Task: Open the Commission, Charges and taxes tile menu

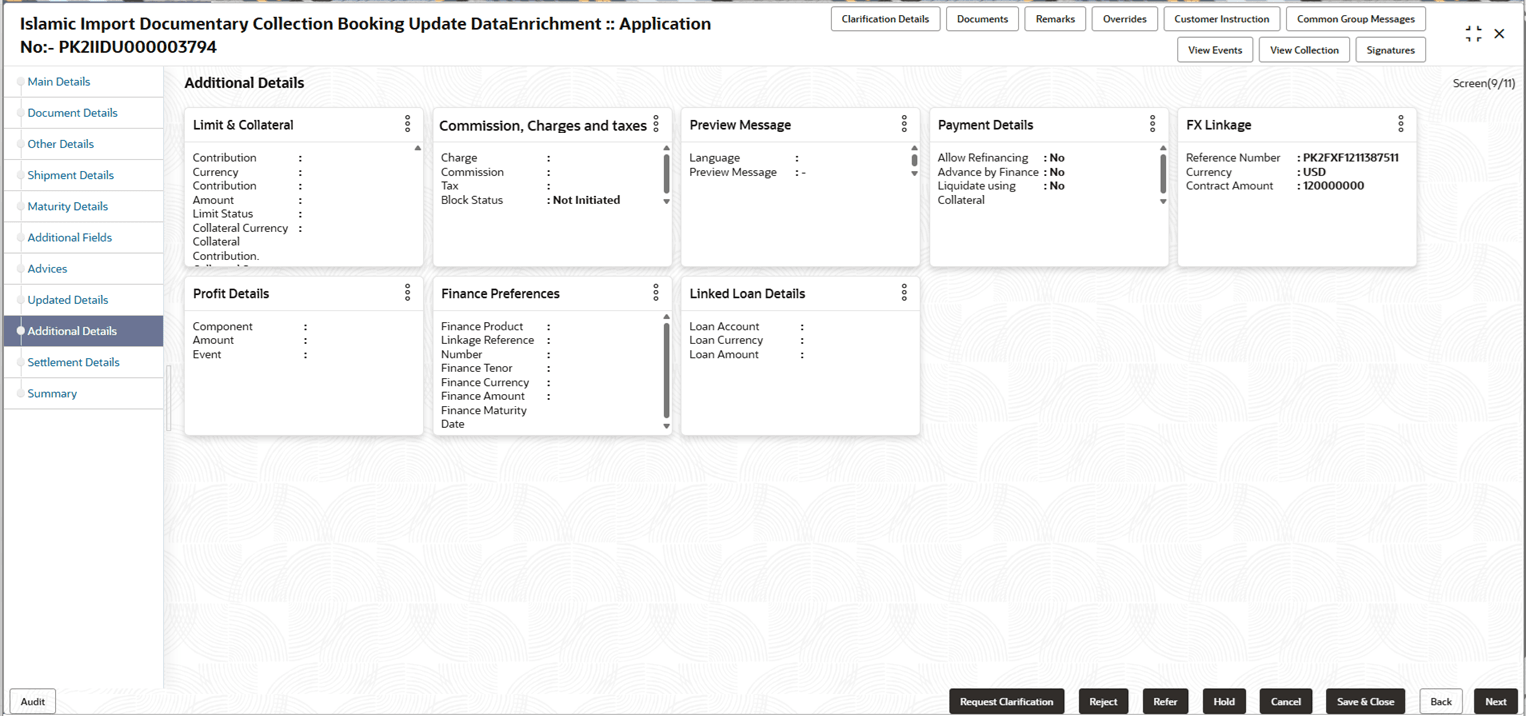Action: tap(656, 124)
